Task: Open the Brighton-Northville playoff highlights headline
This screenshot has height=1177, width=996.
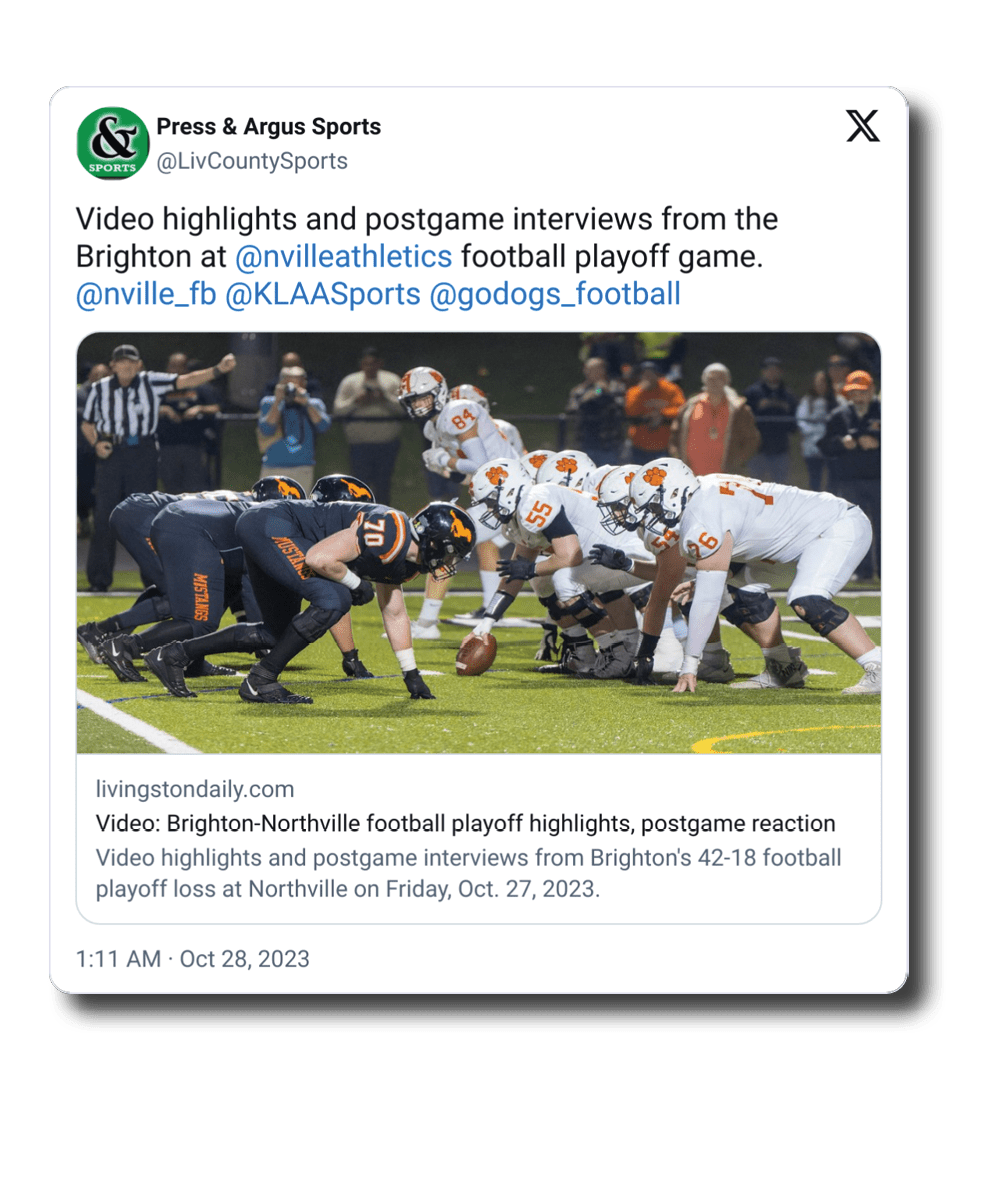Action: [x=465, y=823]
